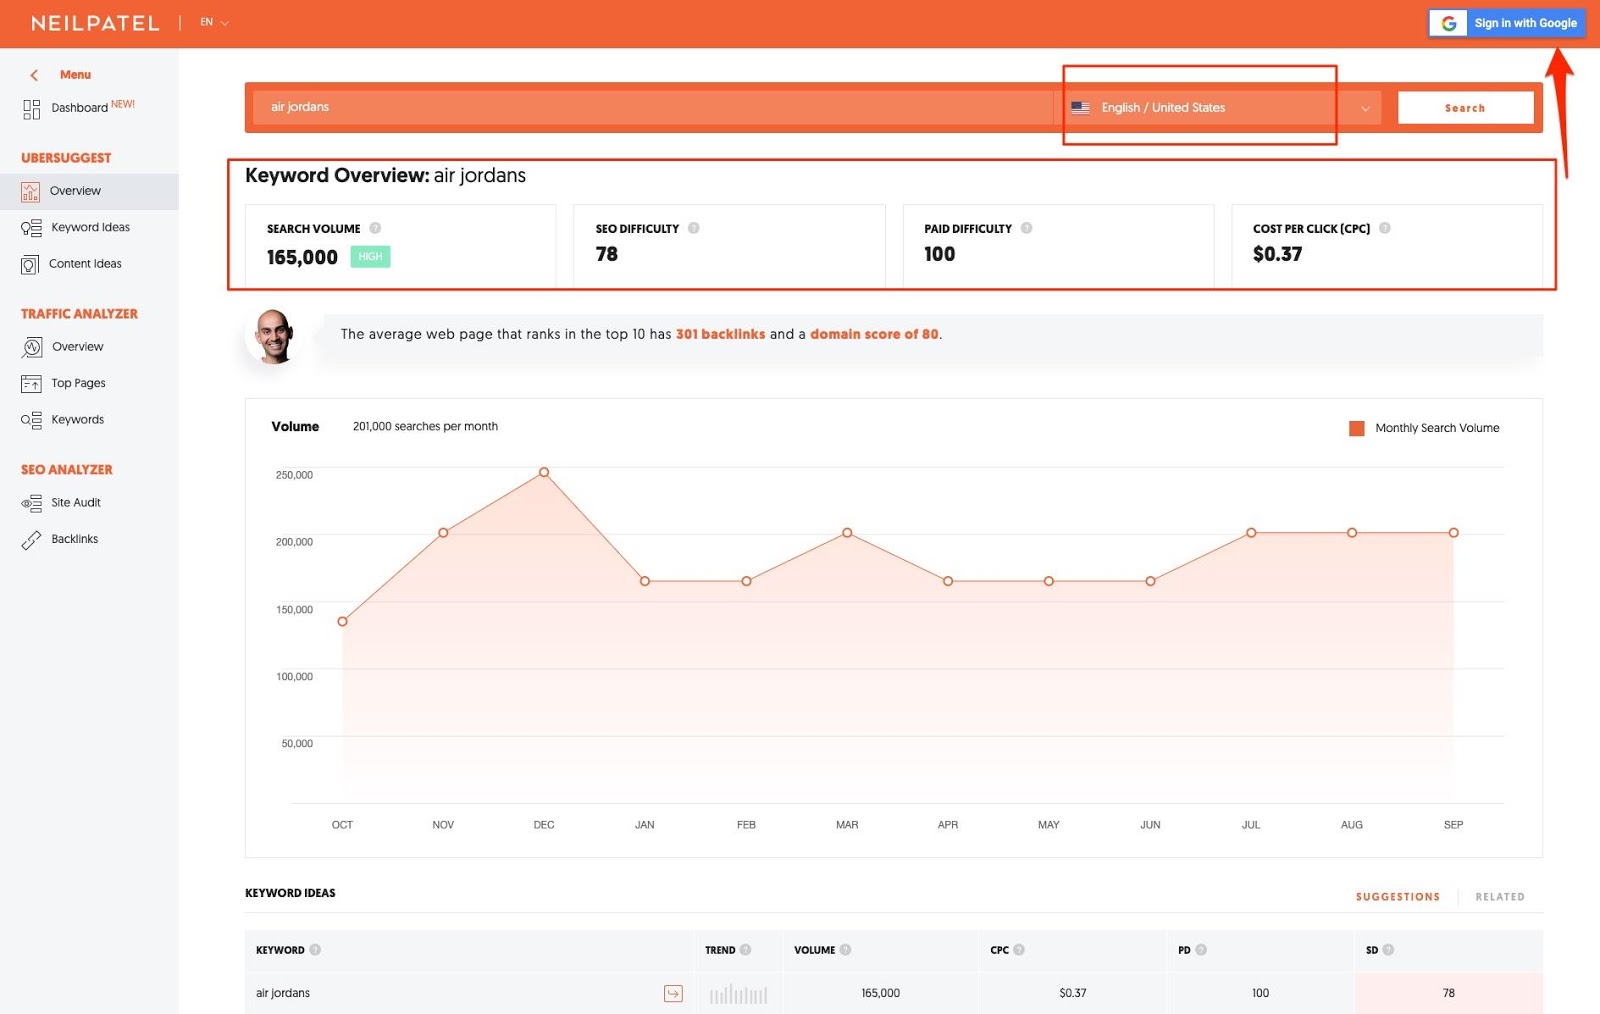Click the Search Volume help icon
1600x1014 pixels.
tap(375, 228)
